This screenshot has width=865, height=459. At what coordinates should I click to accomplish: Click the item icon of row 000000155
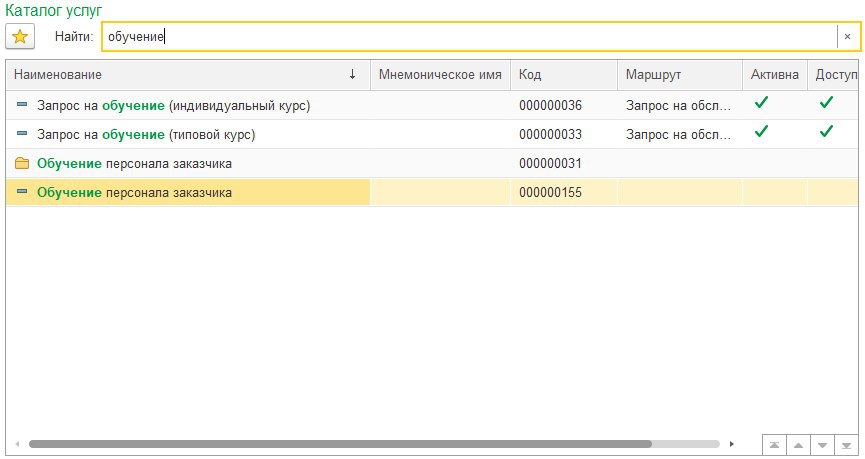(22, 191)
